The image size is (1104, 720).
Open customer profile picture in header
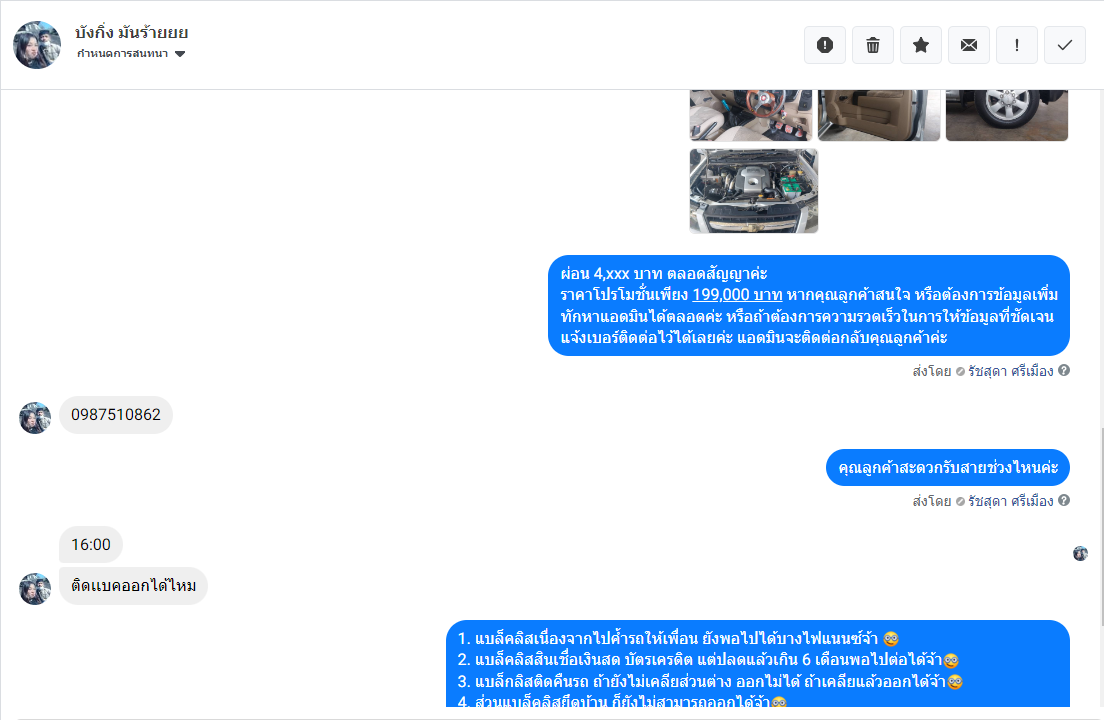[x=37, y=45]
